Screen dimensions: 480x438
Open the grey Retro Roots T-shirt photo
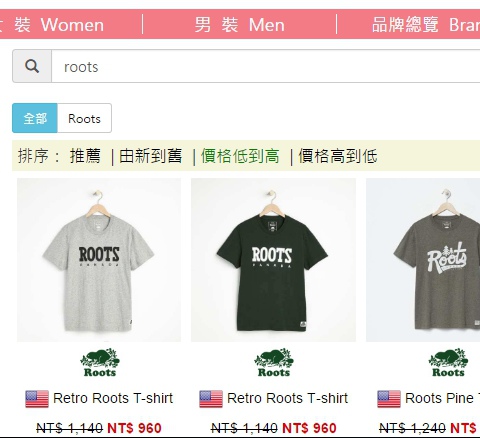tap(99, 260)
